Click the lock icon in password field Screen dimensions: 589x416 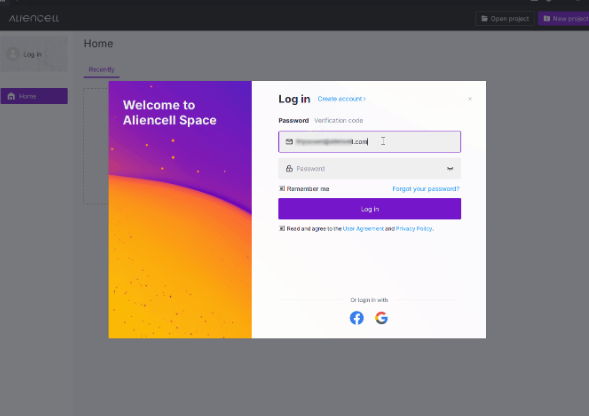pyautogui.click(x=289, y=168)
